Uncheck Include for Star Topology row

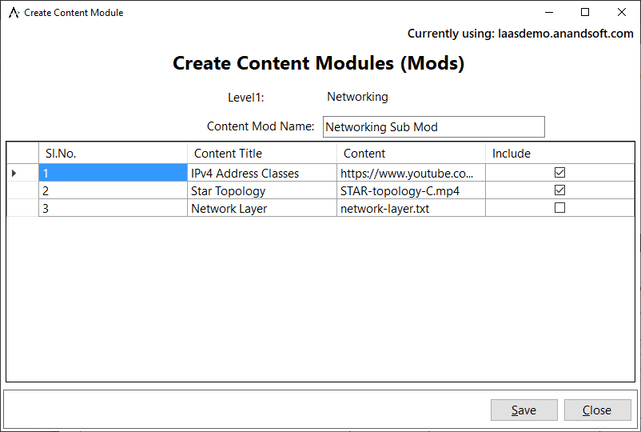[560, 190]
